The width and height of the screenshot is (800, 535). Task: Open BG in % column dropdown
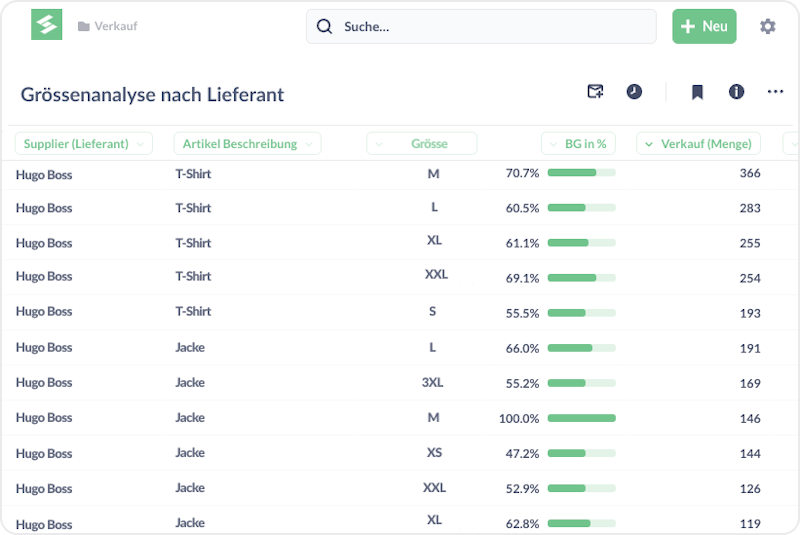coord(578,144)
